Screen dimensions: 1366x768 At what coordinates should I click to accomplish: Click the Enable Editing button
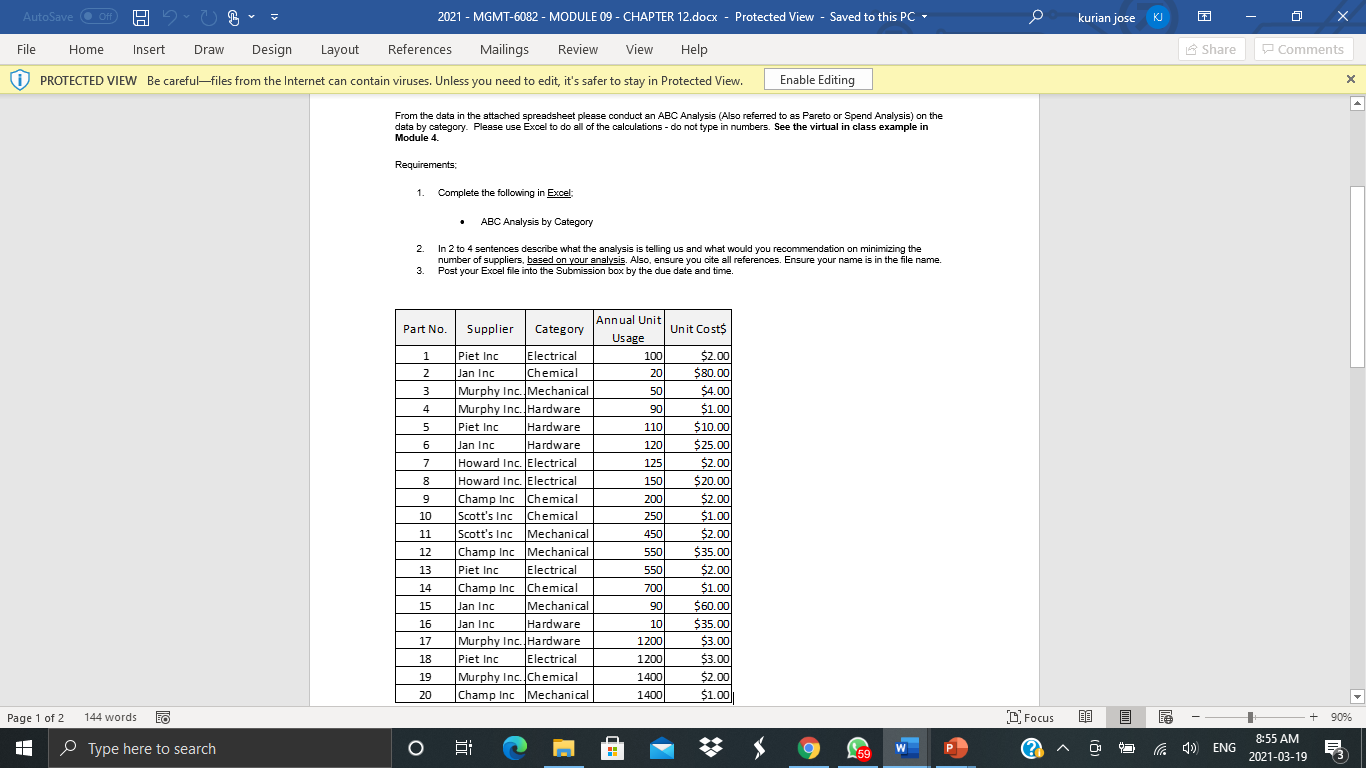[817, 80]
